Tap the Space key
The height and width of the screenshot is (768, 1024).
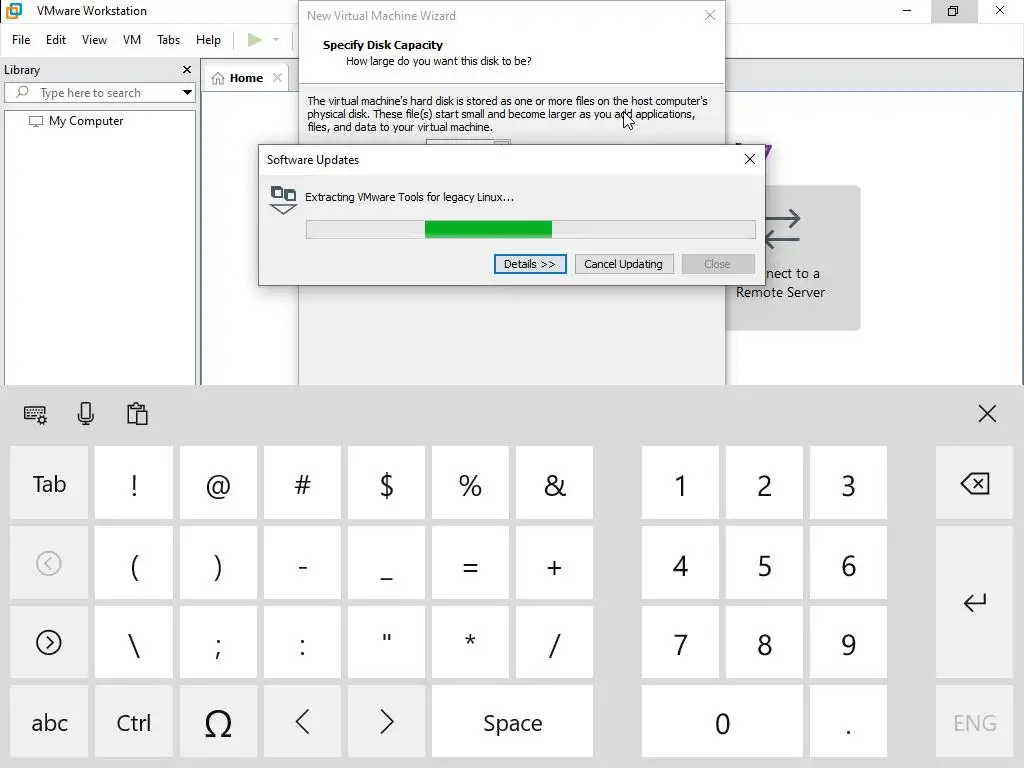(x=513, y=722)
